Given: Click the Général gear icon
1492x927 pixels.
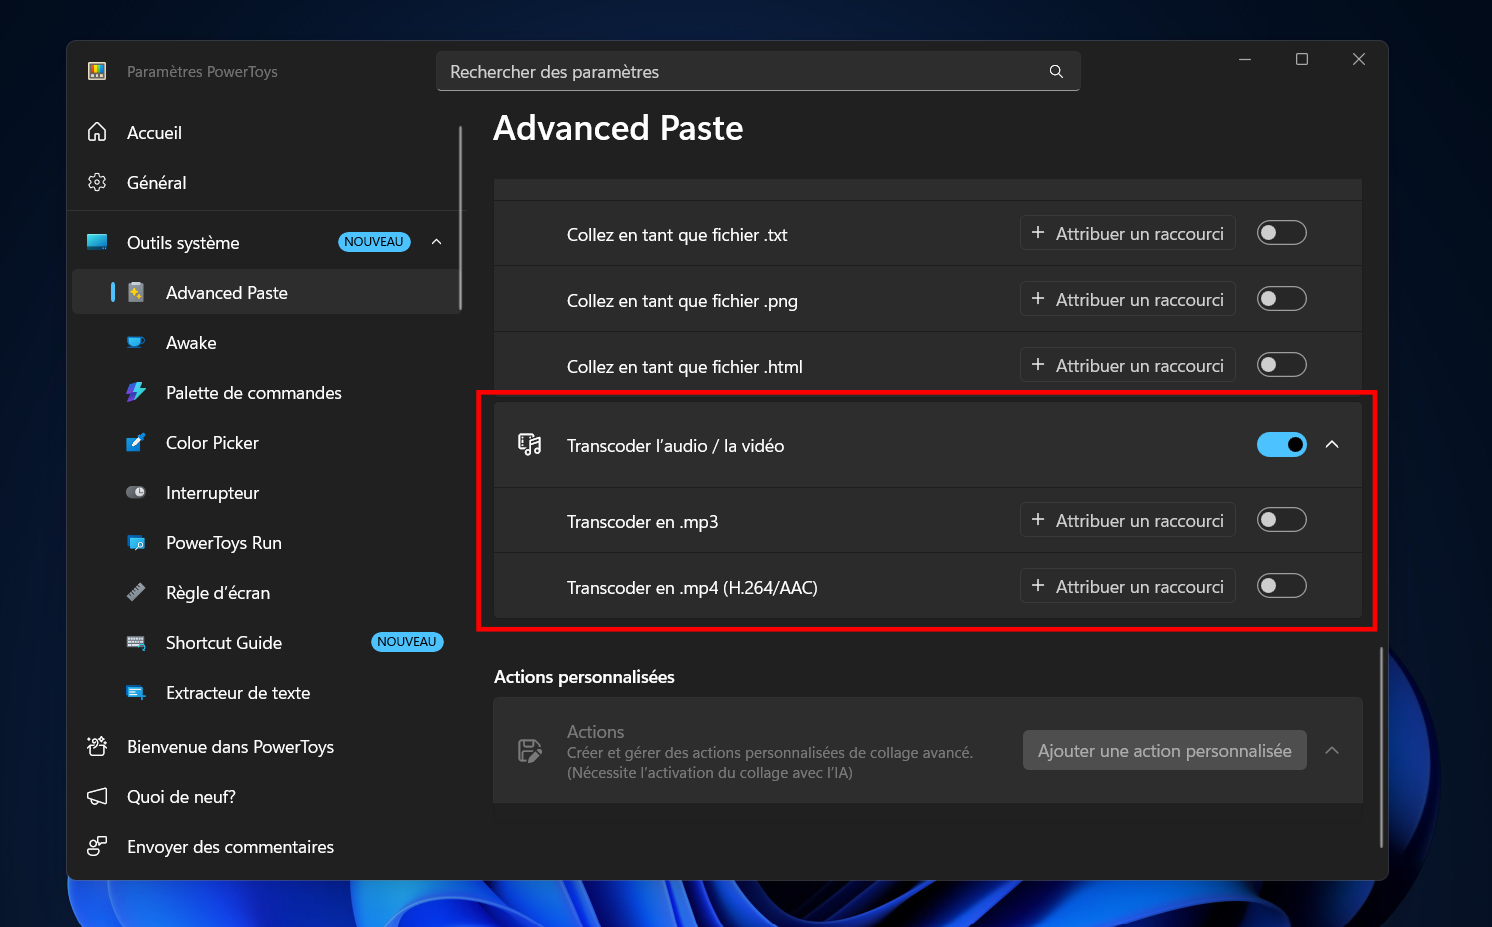Looking at the screenshot, I should pyautogui.click(x=97, y=182).
